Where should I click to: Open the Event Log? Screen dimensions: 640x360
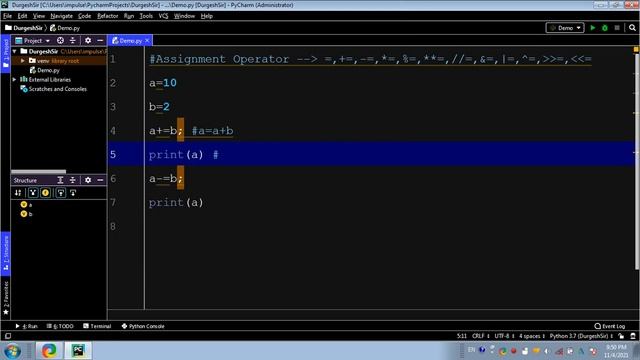coord(610,326)
